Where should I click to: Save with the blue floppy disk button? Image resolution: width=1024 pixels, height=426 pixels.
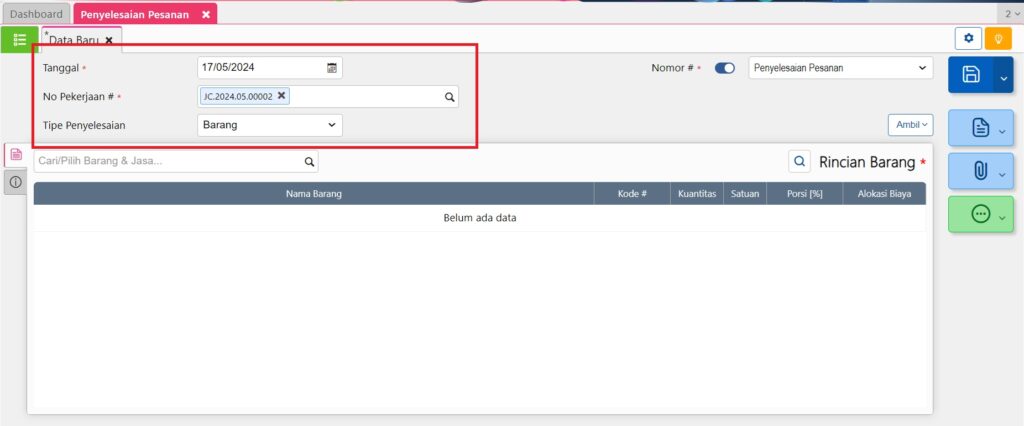(971, 74)
